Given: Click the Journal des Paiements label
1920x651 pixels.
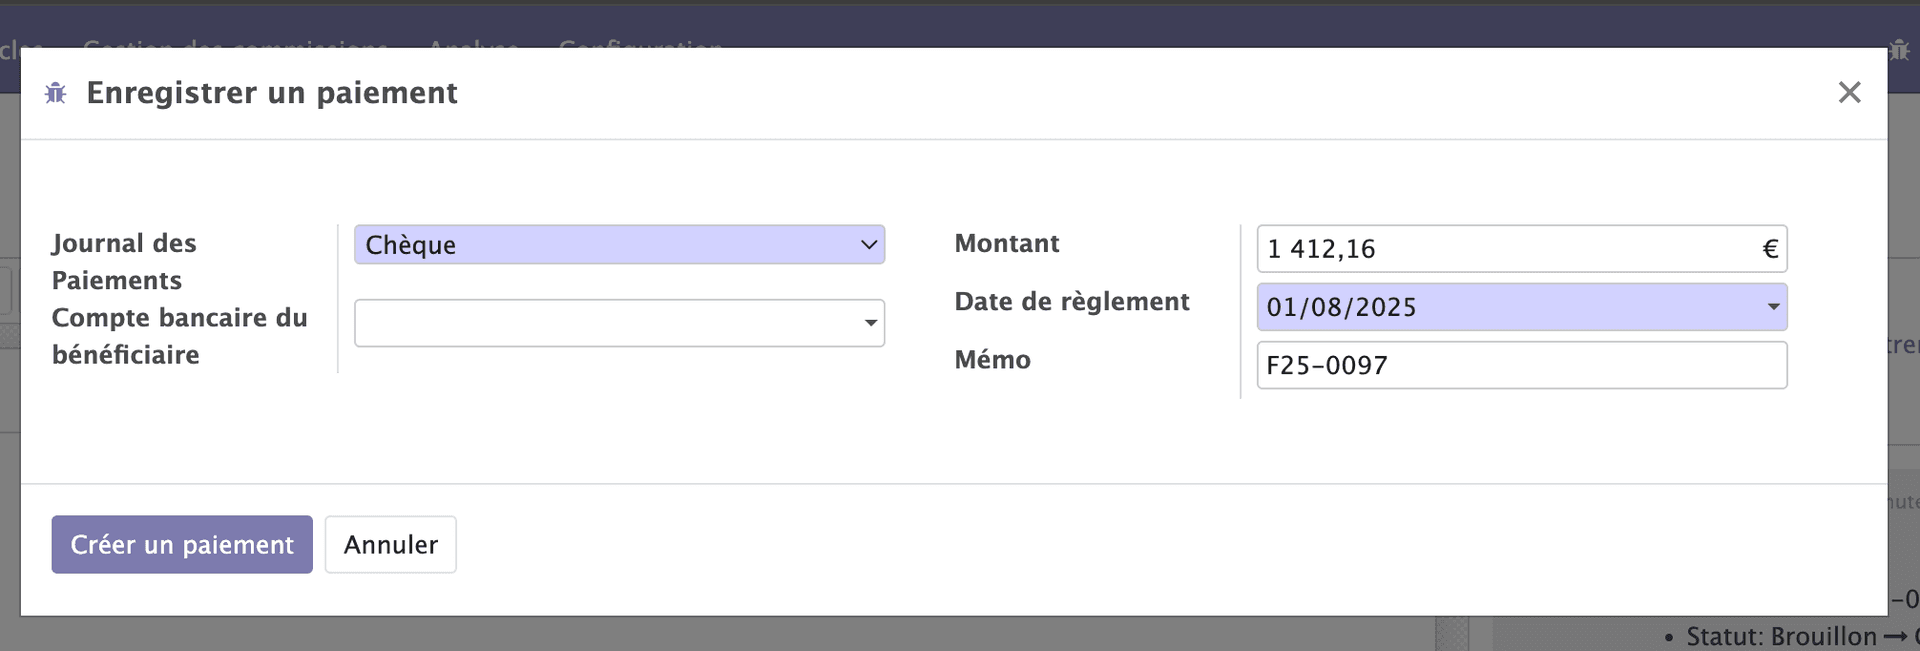Looking at the screenshot, I should 124,261.
